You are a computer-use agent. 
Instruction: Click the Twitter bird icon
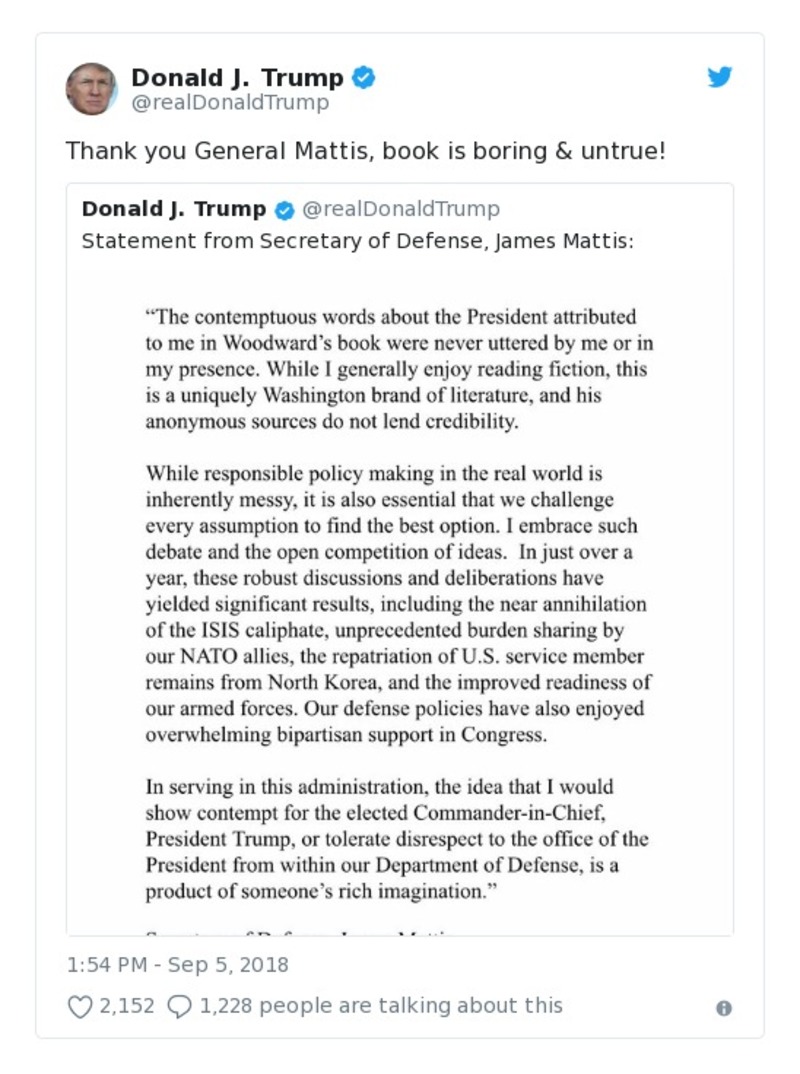click(719, 75)
